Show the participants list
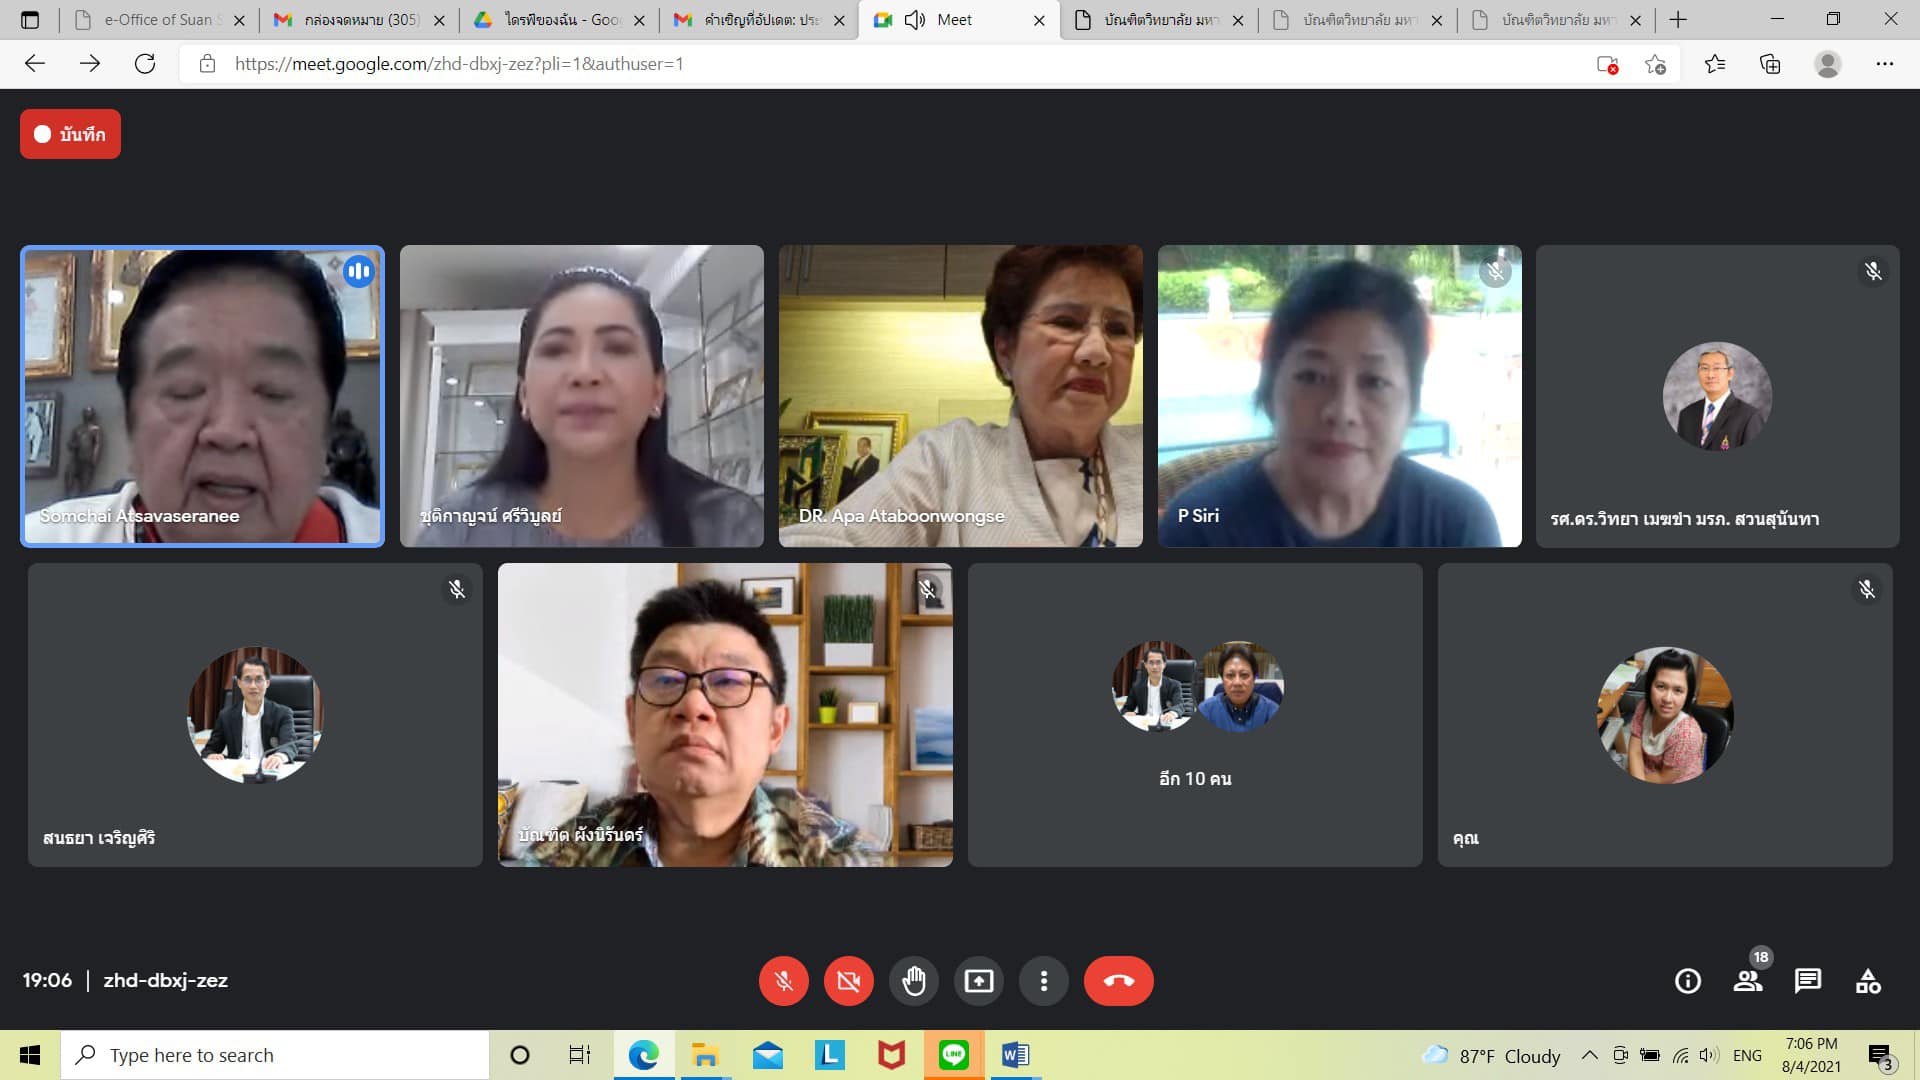This screenshot has height=1080, width=1920. point(1747,981)
